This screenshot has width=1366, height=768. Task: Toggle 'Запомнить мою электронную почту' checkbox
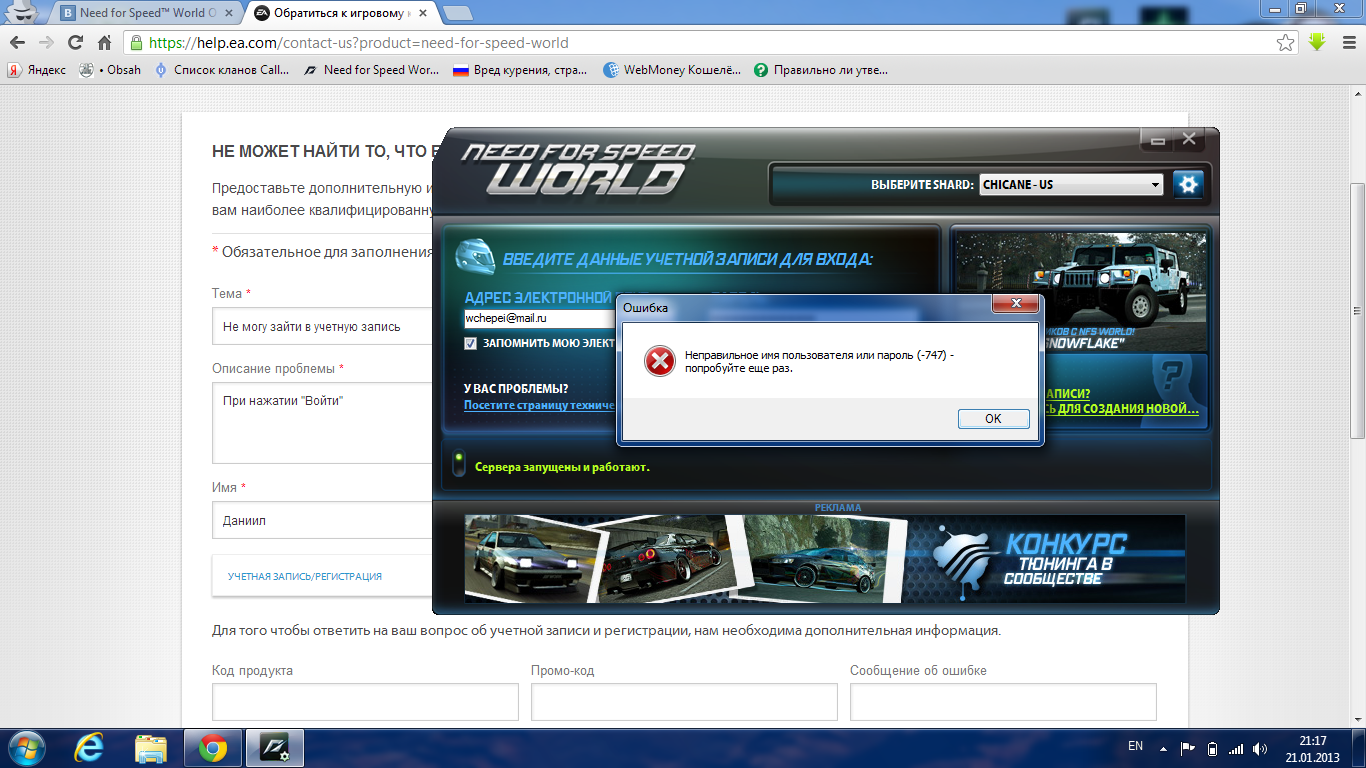pos(471,343)
